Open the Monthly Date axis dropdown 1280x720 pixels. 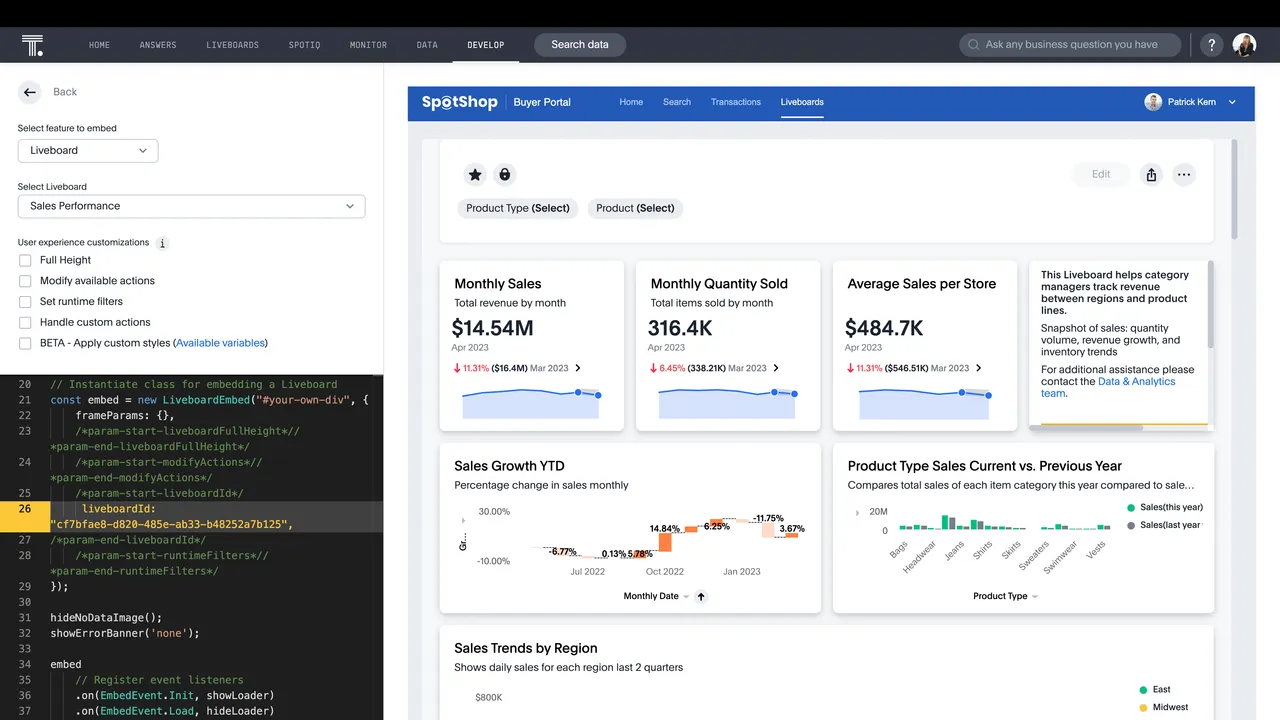[657, 597]
